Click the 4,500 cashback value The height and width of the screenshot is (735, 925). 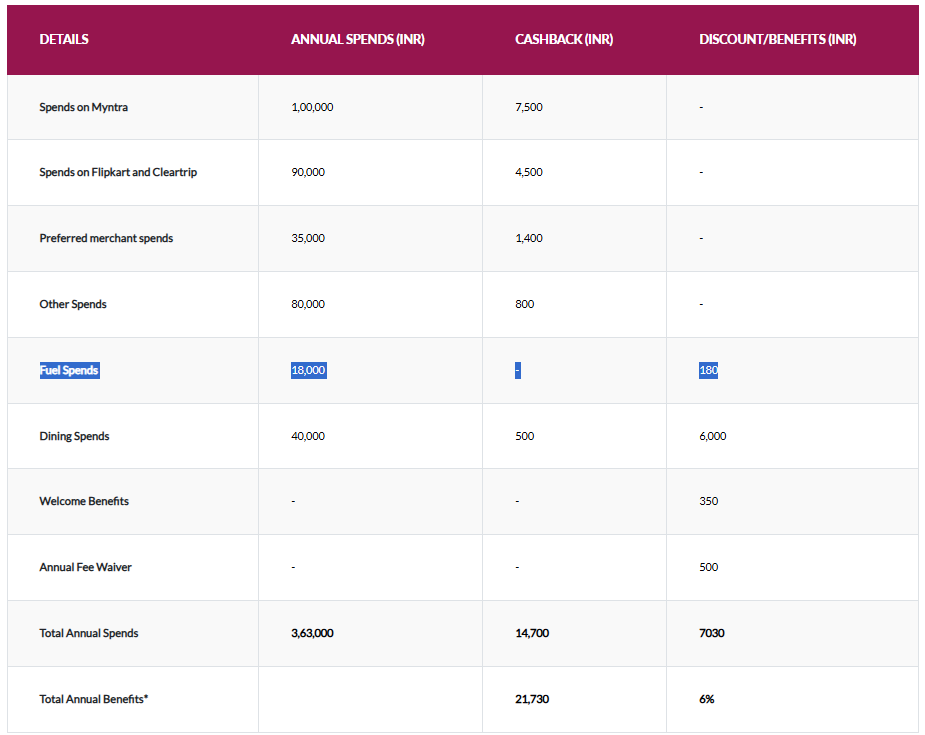coord(529,172)
